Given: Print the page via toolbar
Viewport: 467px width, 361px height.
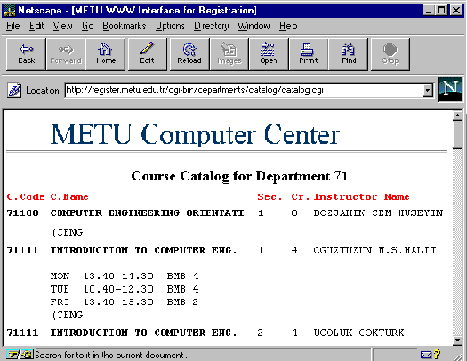Looking at the screenshot, I should point(308,54).
